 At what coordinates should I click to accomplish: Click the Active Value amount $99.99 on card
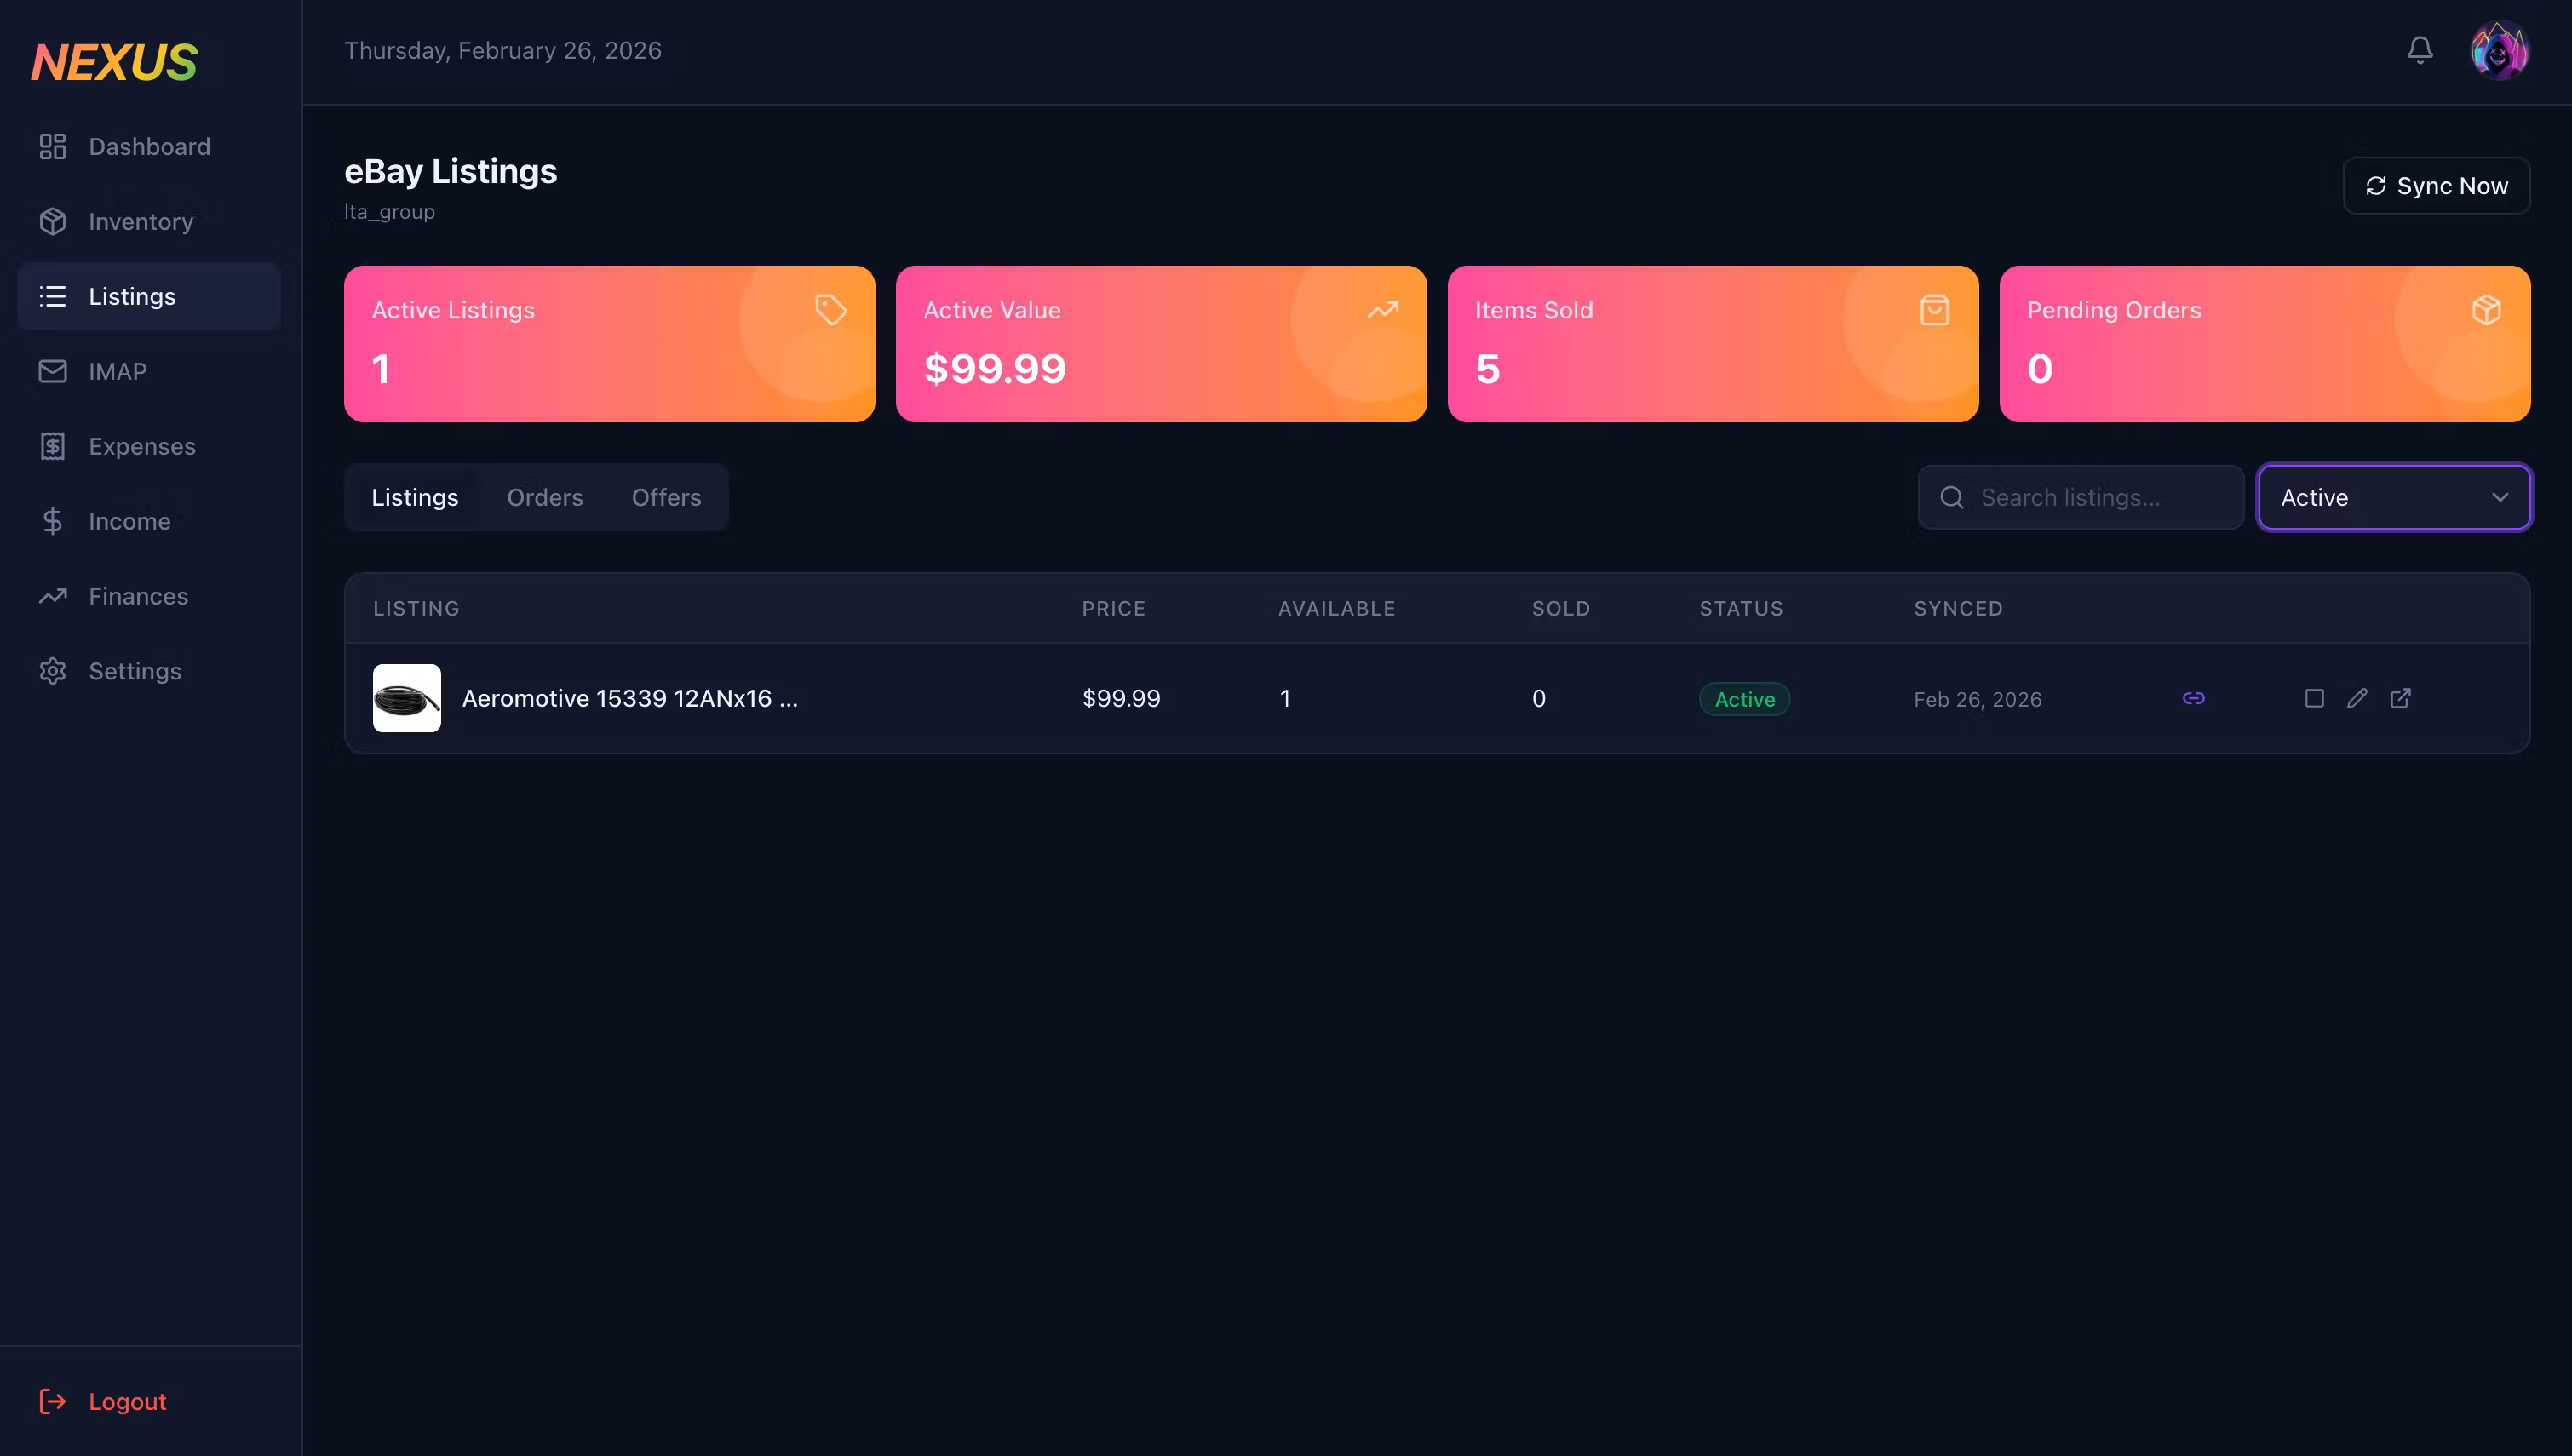pos(995,368)
